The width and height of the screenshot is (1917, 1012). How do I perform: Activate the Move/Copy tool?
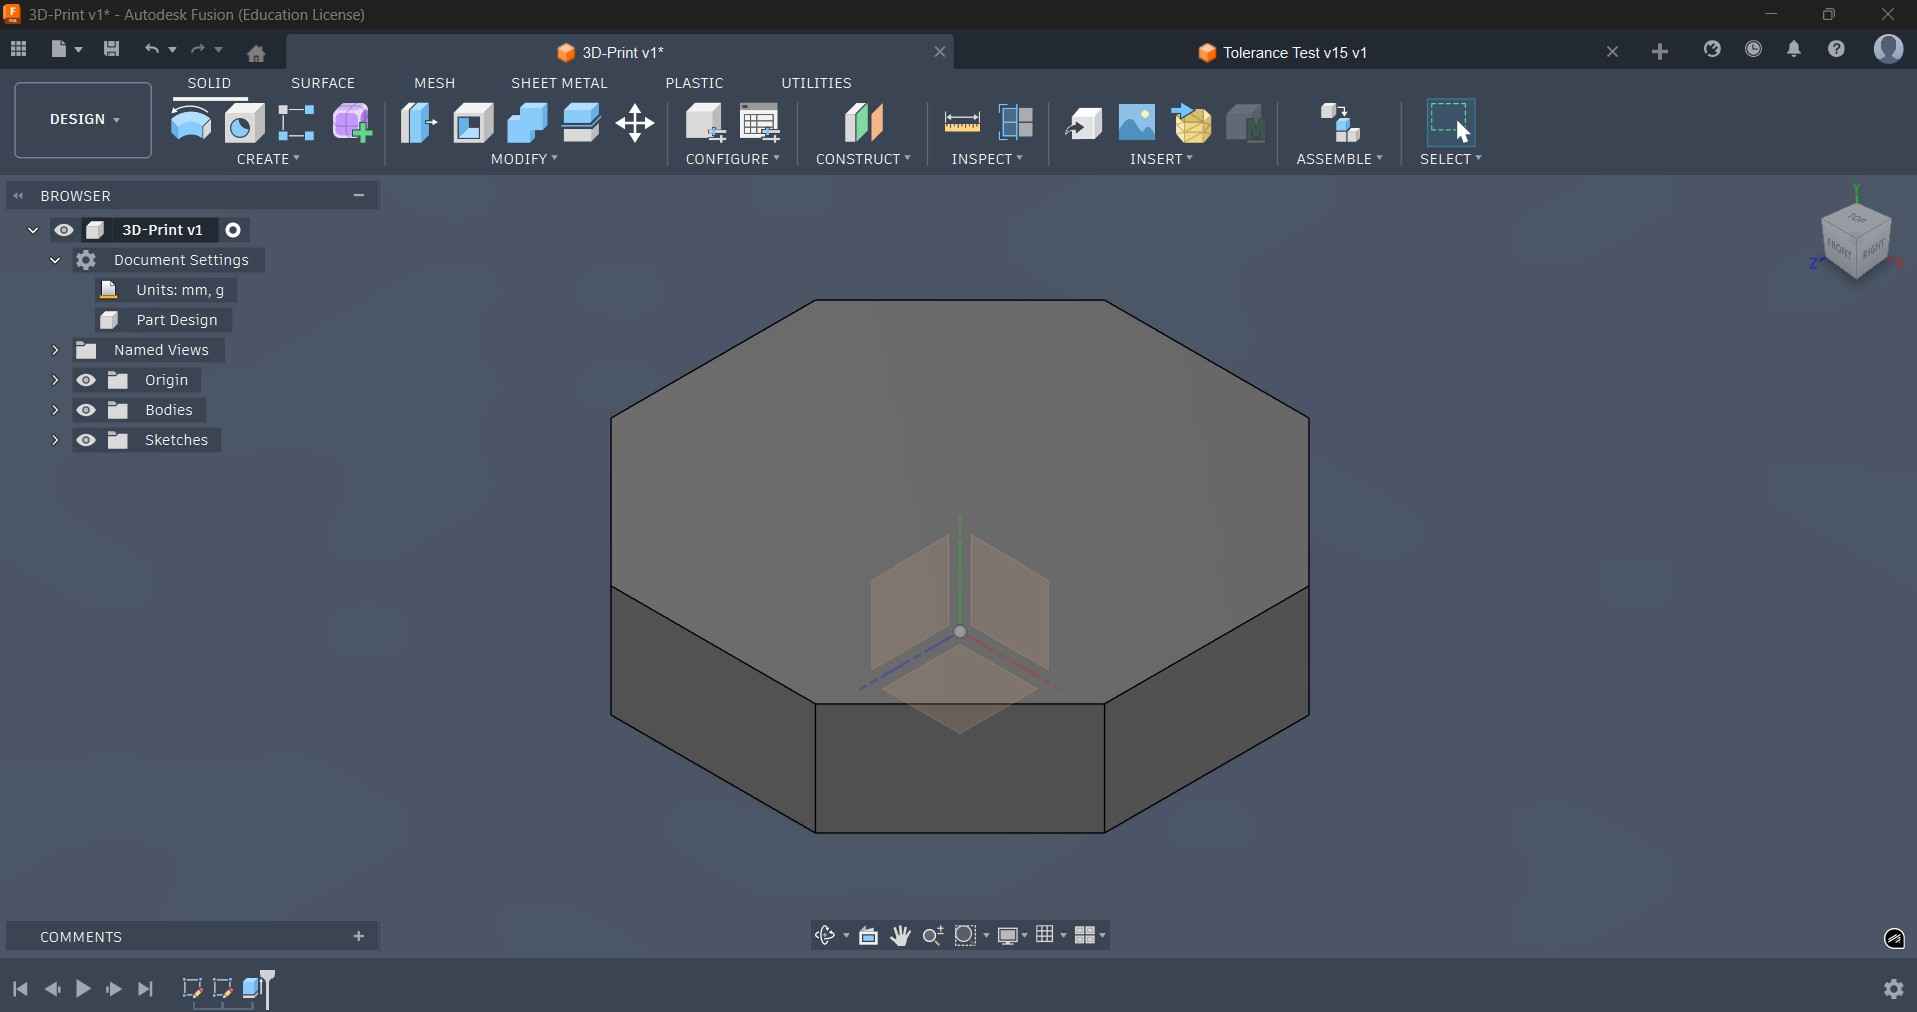coord(636,124)
